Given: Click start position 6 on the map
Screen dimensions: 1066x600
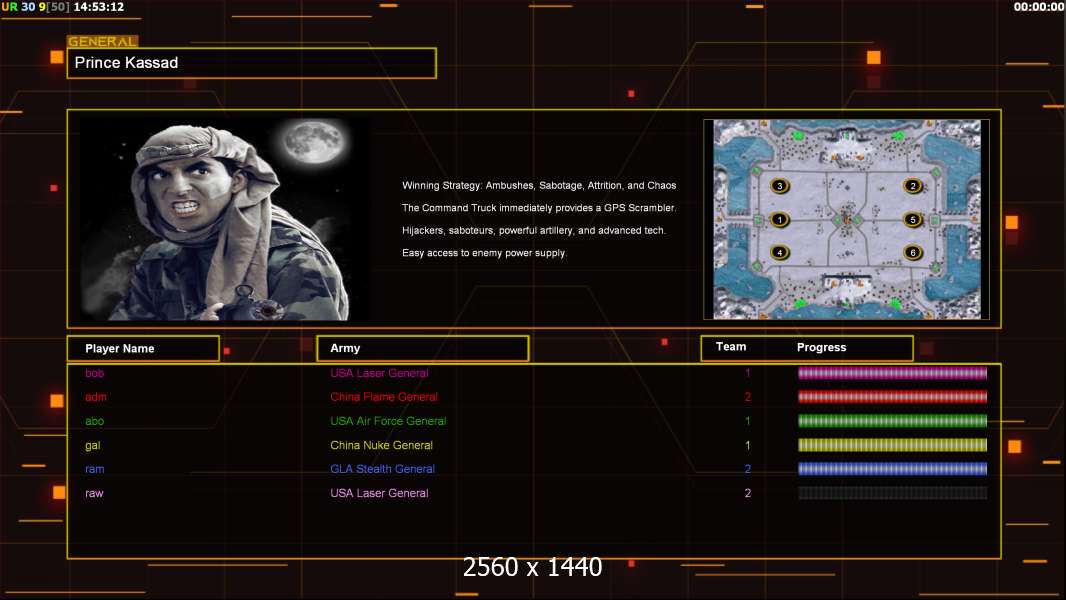Looking at the screenshot, I should [912, 252].
